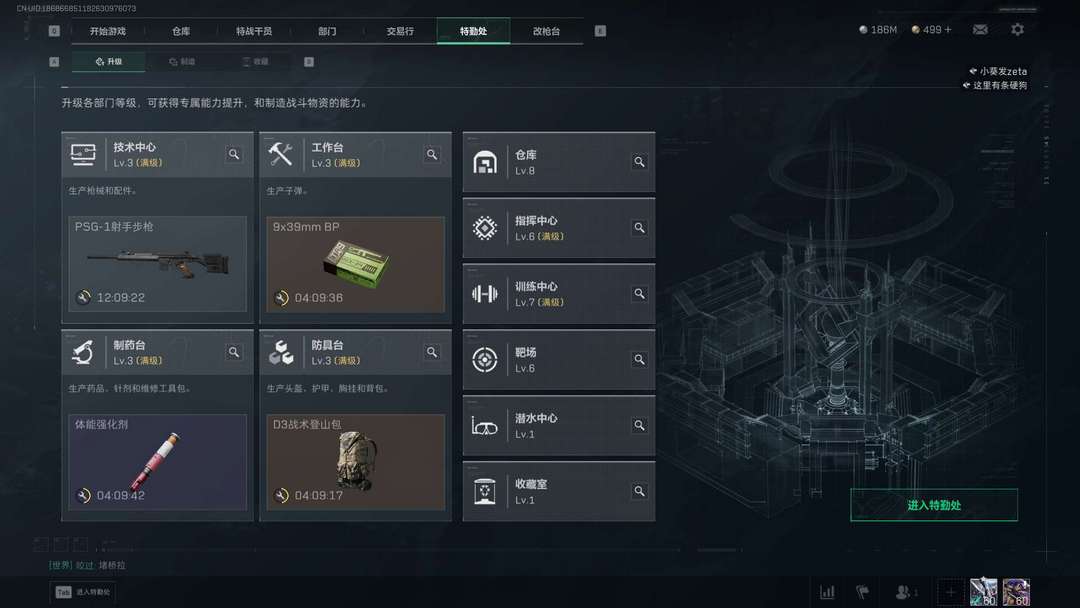
Task: Click the 指挥中心 department icon
Action: tap(485, 228)
